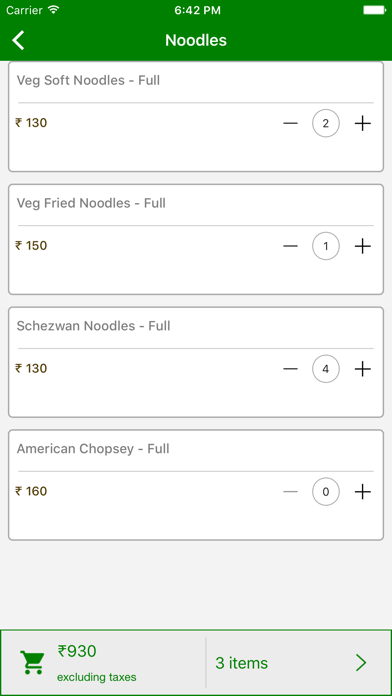Tap Veg Fried Noodles quantity circle showing 1
This screenshot has width=392, height=696.
click(x=326, y=246)
